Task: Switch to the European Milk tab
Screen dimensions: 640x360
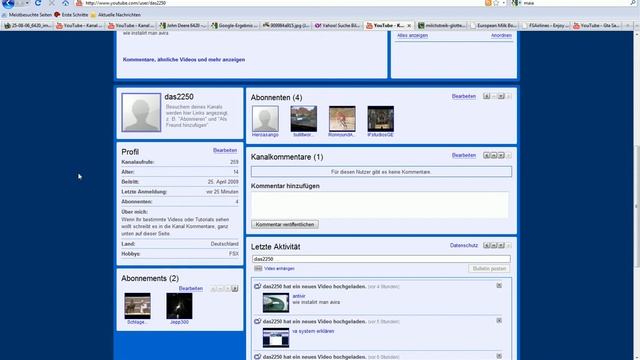Action: coord(493,25)
